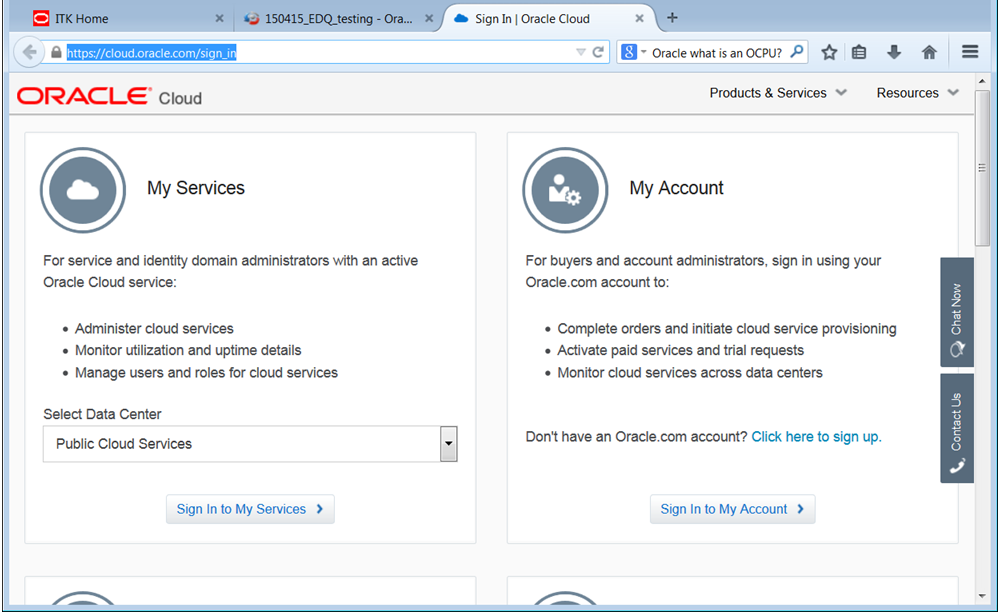Image resolution: width=1000 pixels, height=614 pixels.
Task: Click Sign In to My Services button
Action: point(250,509)
